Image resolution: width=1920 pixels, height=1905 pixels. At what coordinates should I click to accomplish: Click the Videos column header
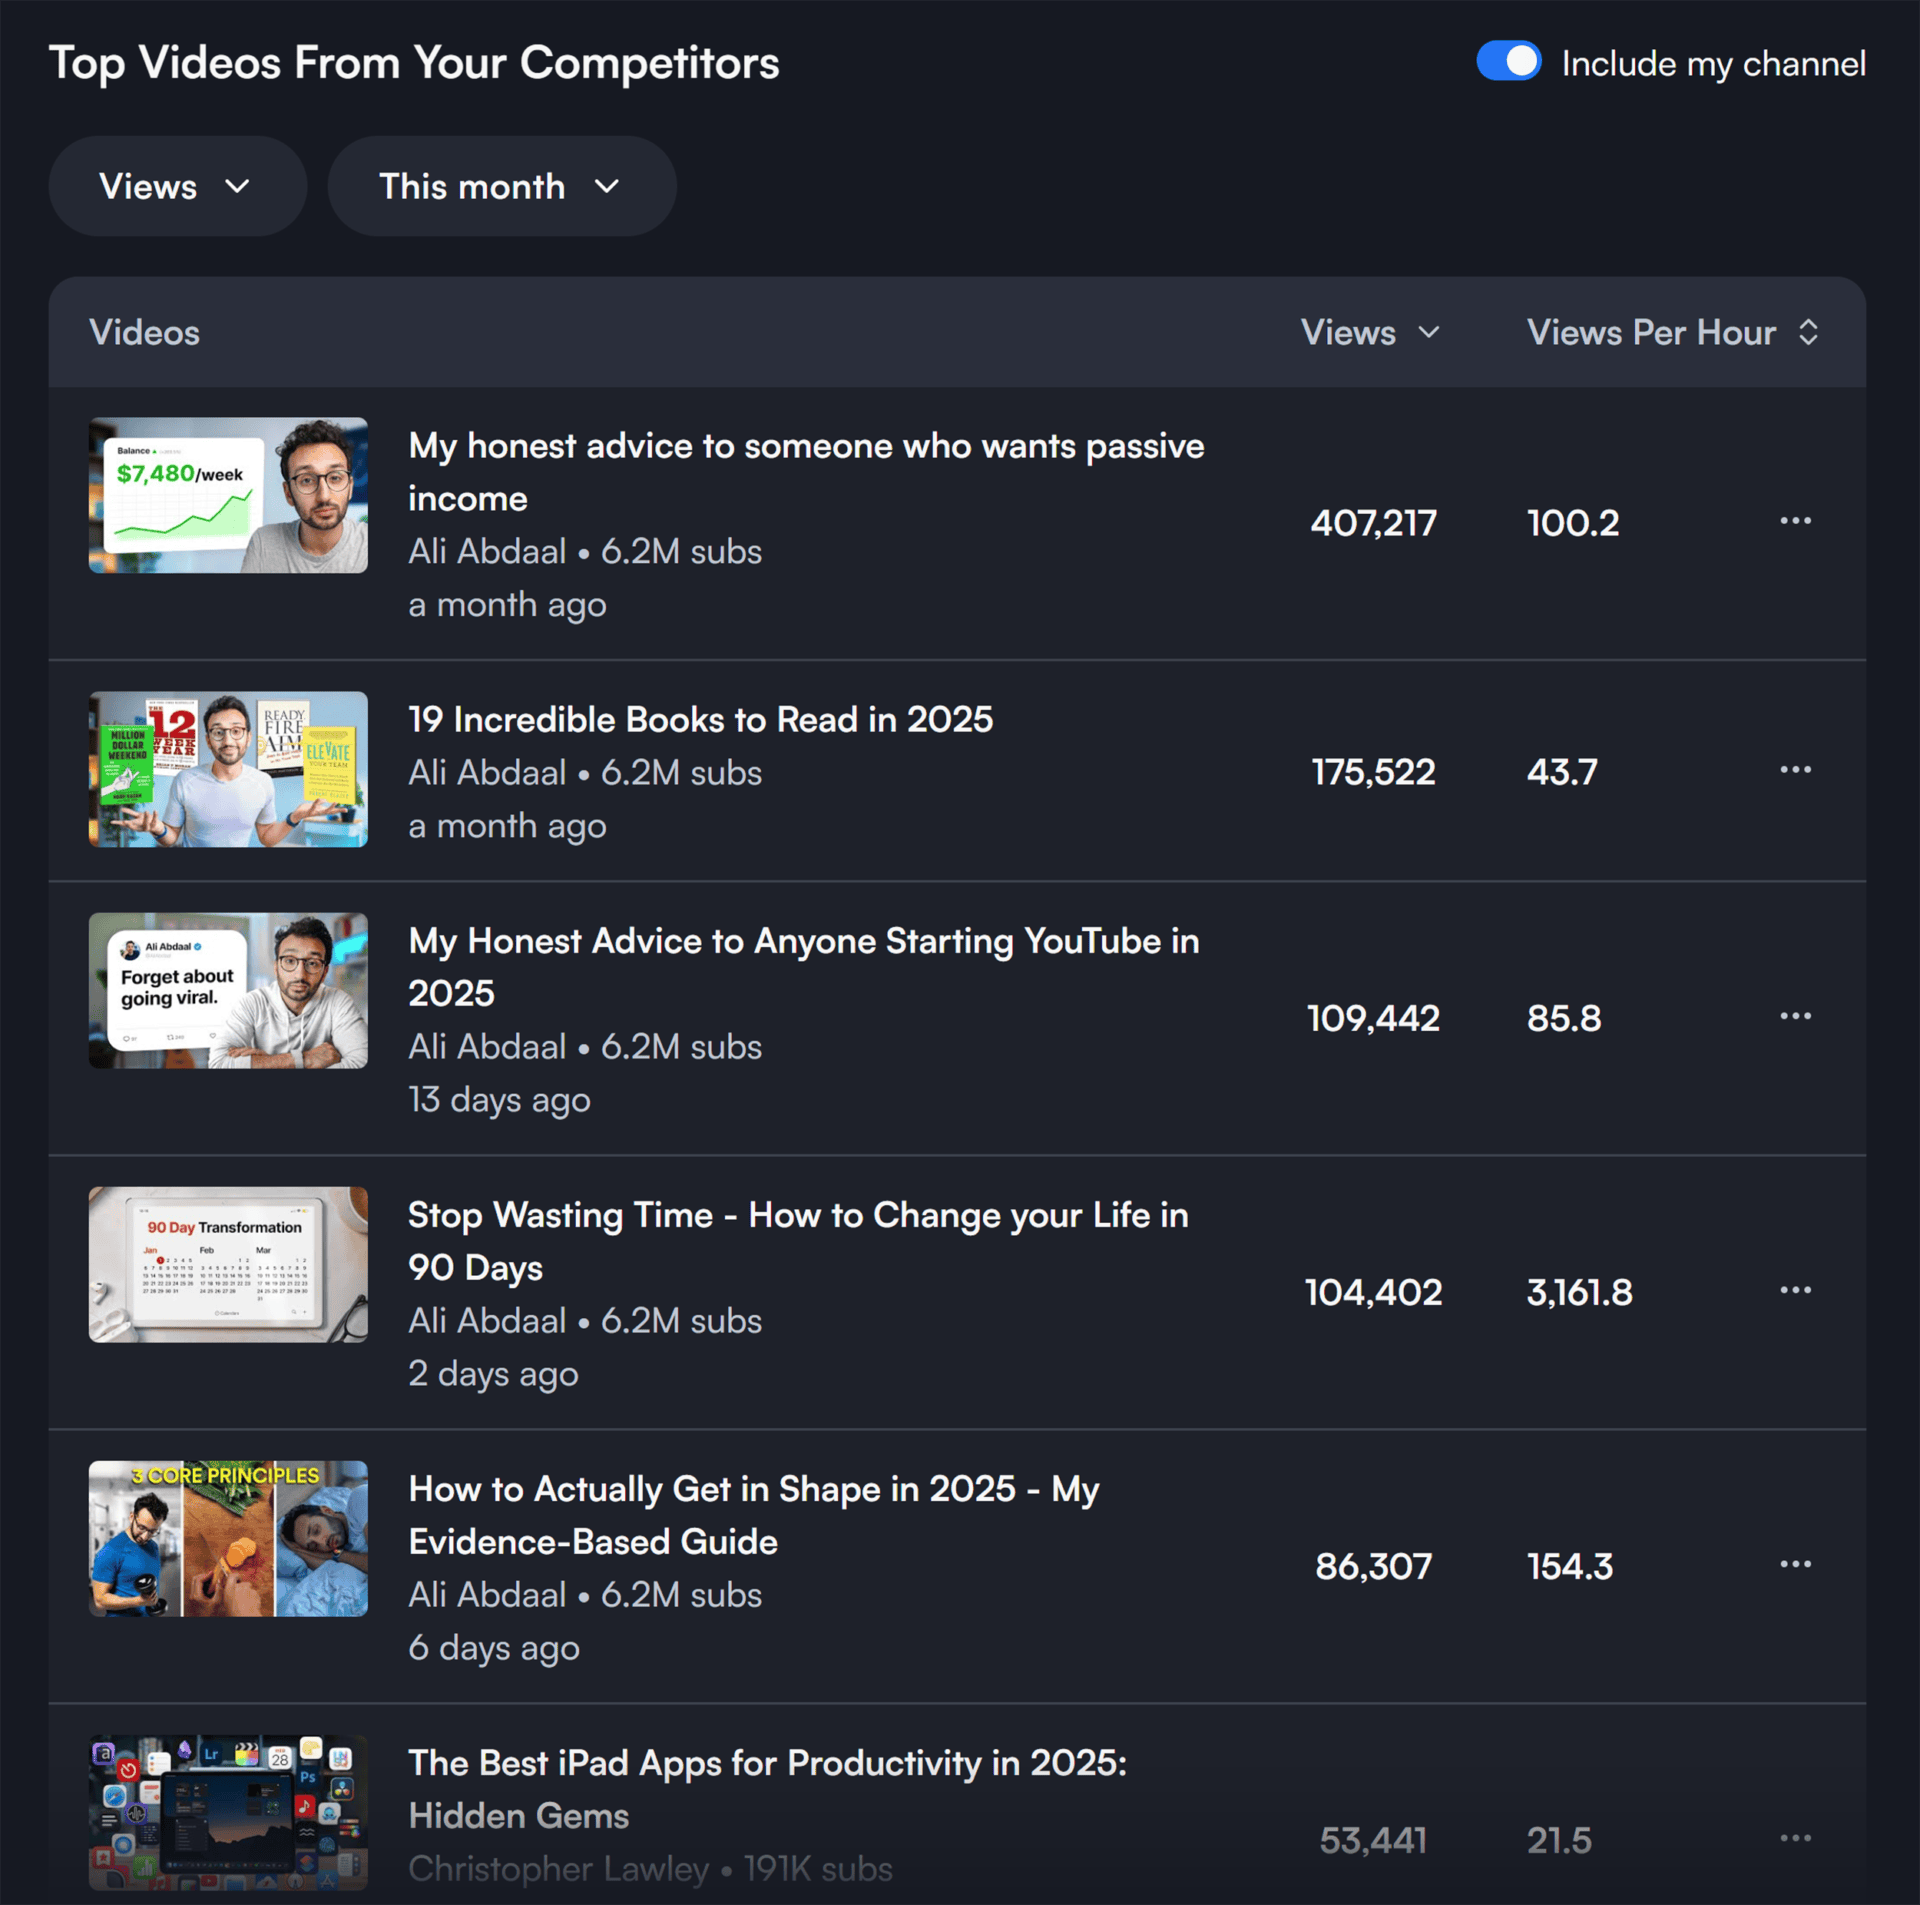pos(144,332)
